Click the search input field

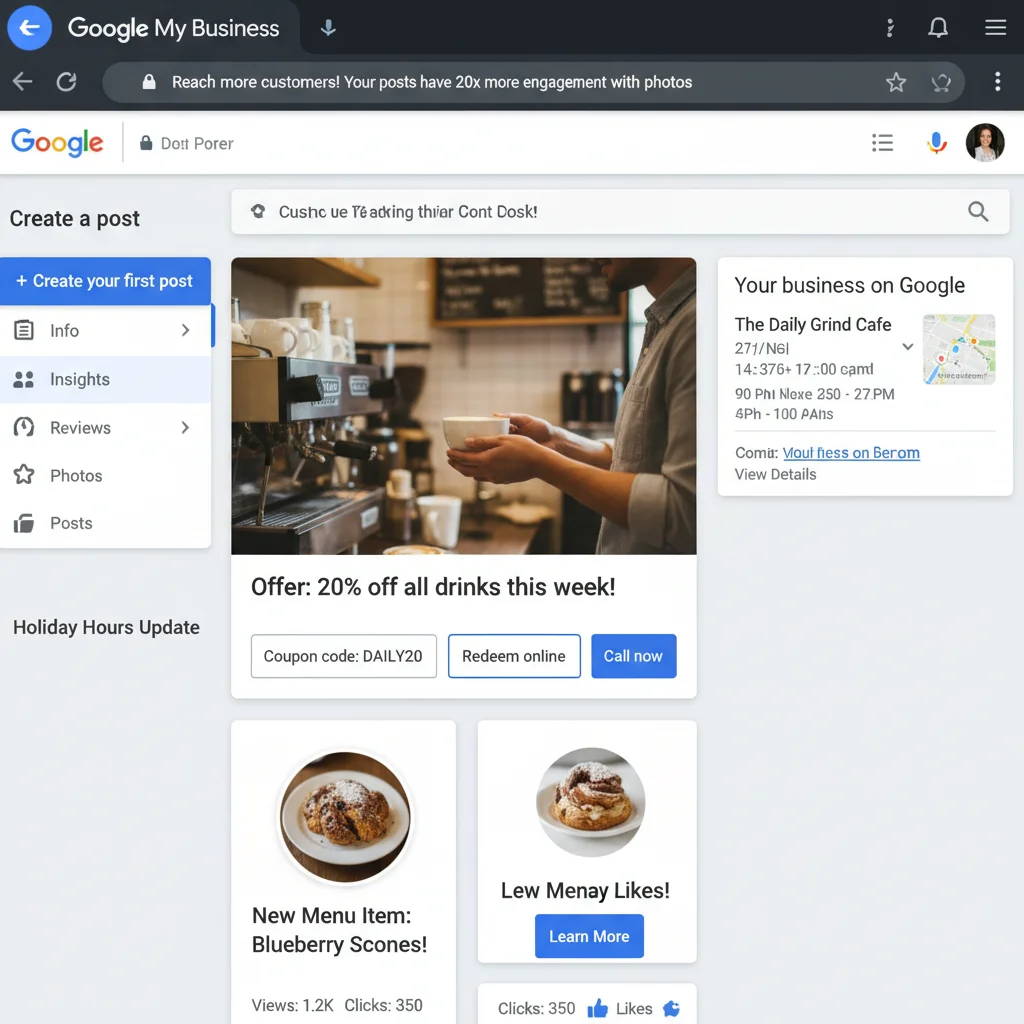click(620, 212)
